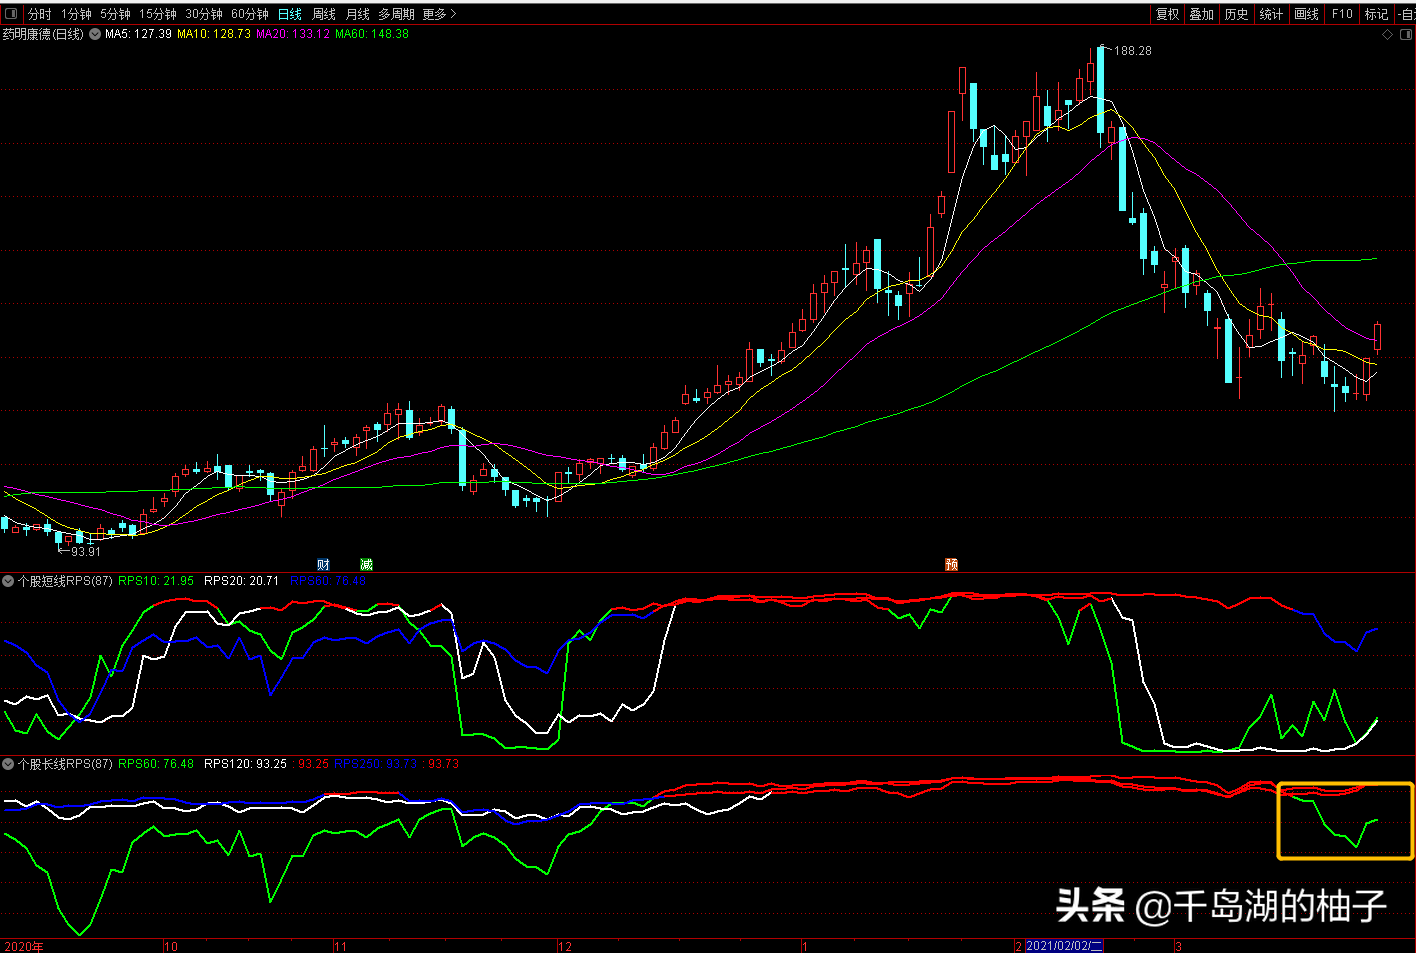
Task: Click the 叠加 overlay button
Action: tap(1201, 14)
